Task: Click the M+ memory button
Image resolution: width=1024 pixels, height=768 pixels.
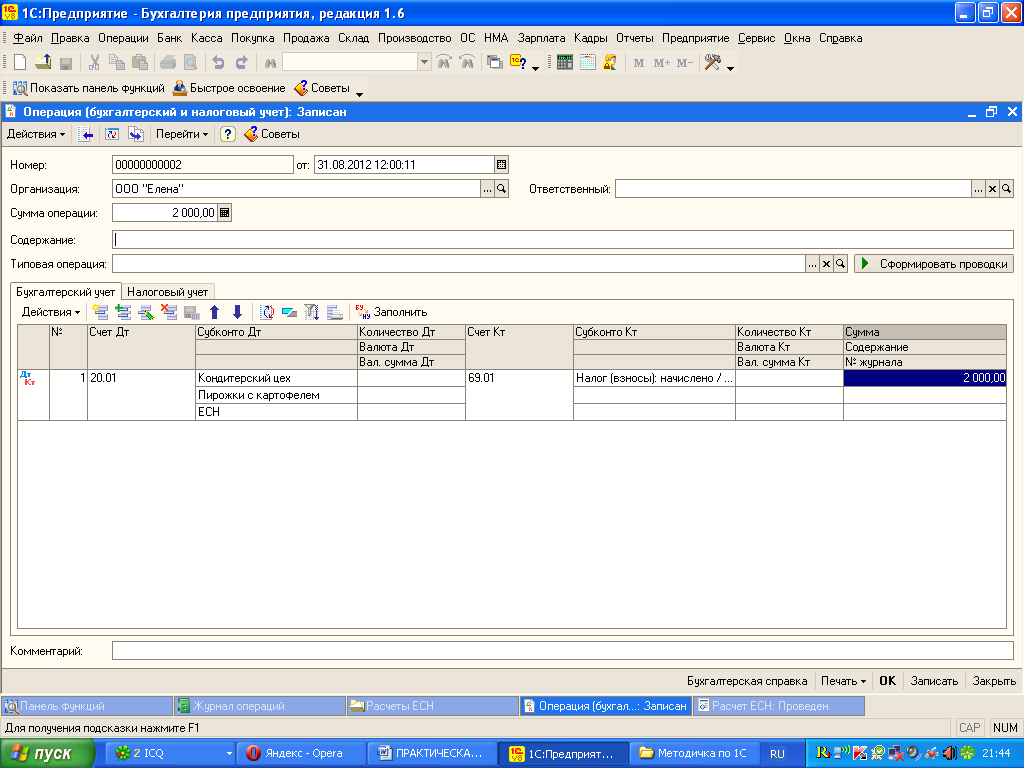Action: tap(662, 63)
